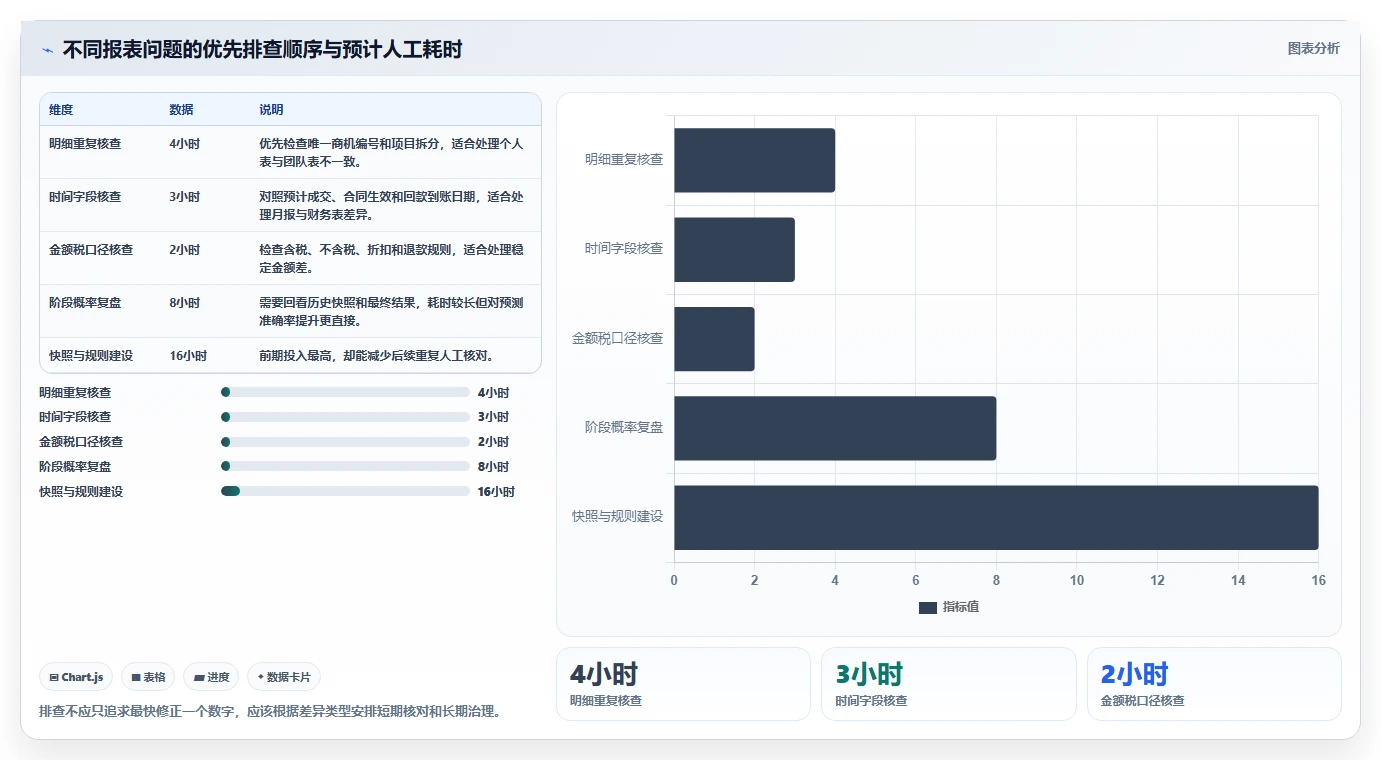Click the 阶段概率复盘 progress bar
1381x760 pixels.
(345, 466)
